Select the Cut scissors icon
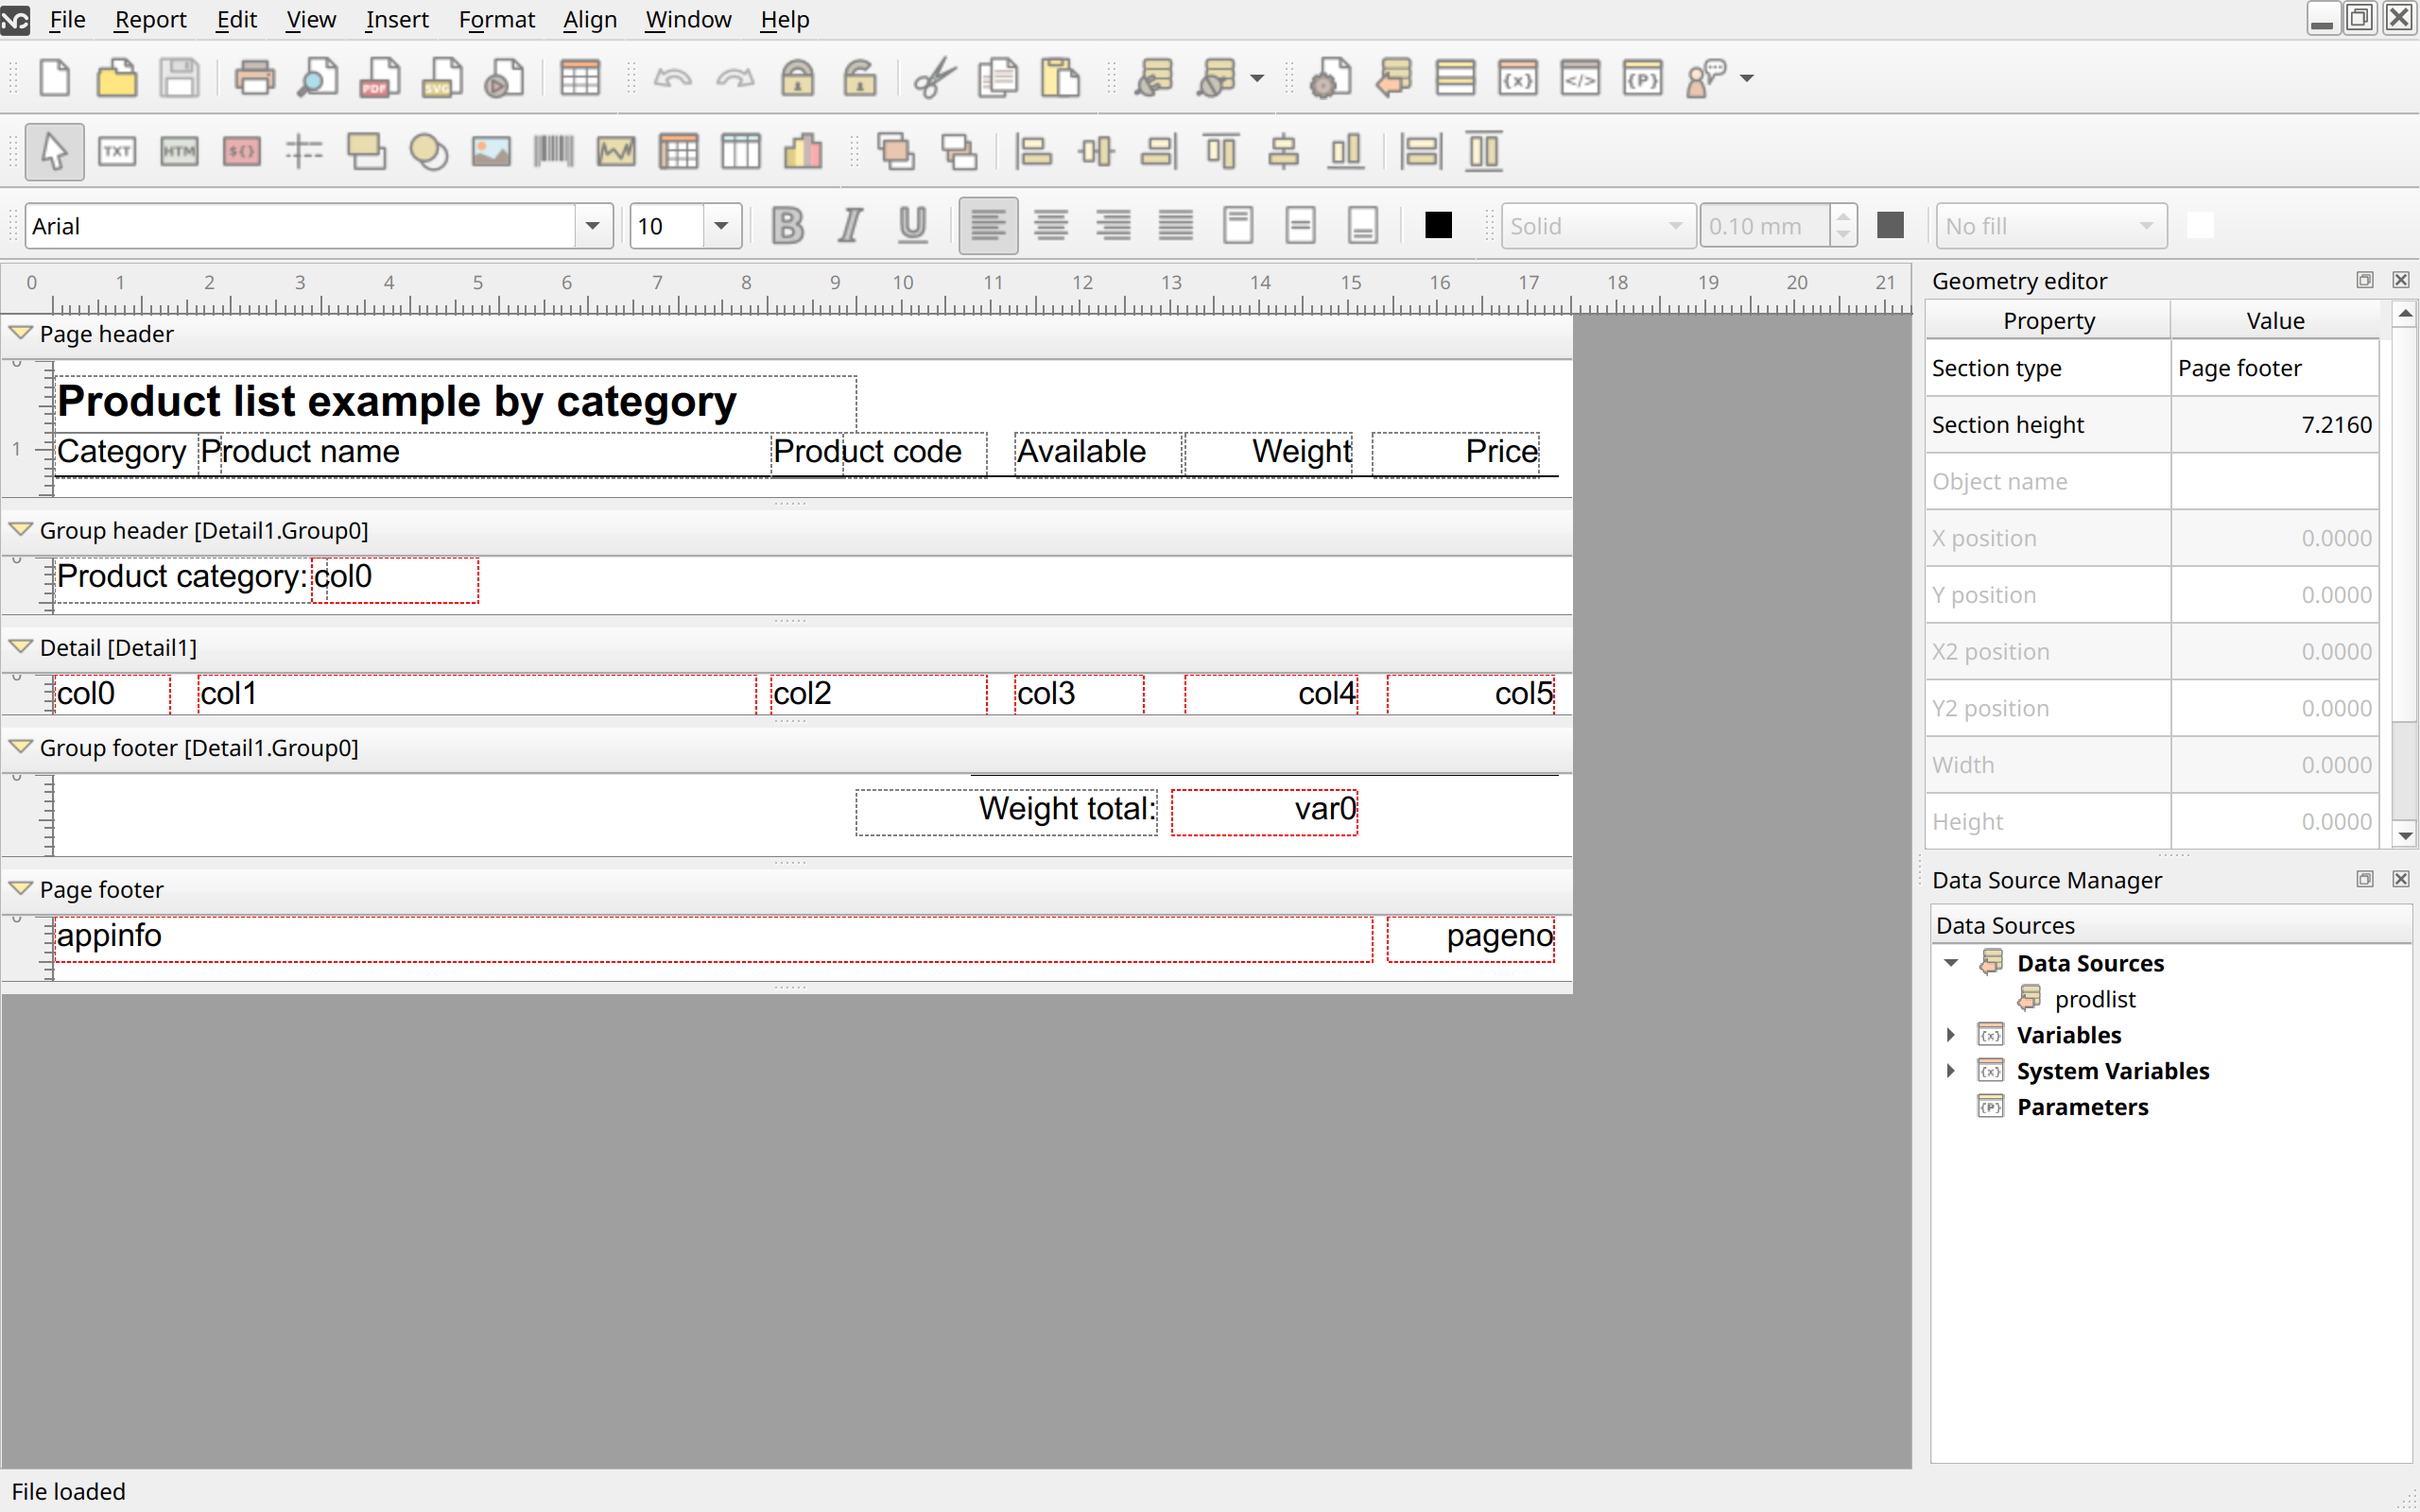The width and height of the screenshot is (2420, 1512). [x=935, y=78]
